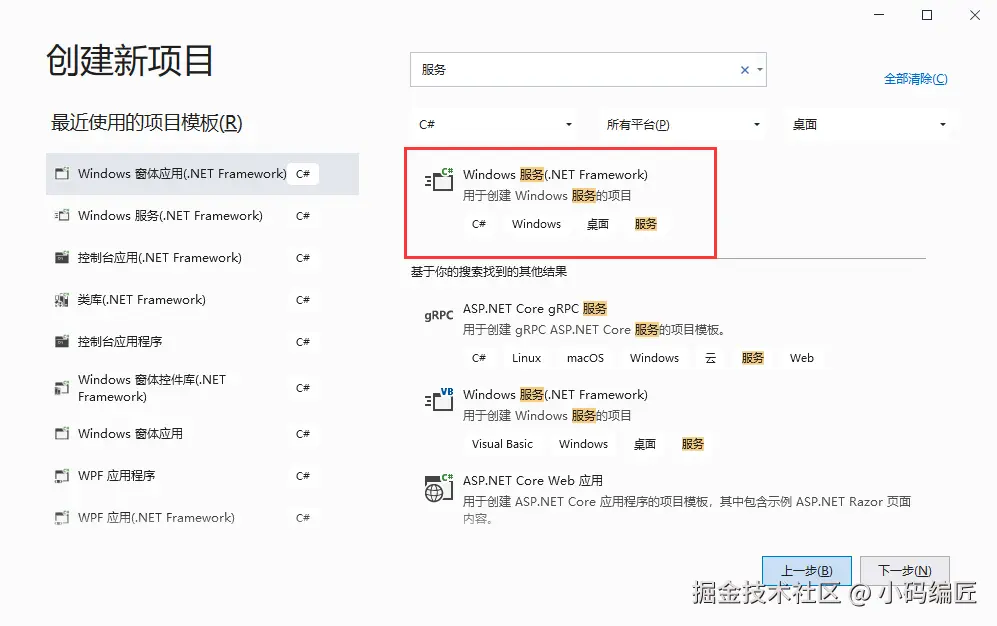Click the C# badge on WPF 应用程序 row
Viewport: 997px width, 626px height.
pyautogui.click(x=303, y=475)
